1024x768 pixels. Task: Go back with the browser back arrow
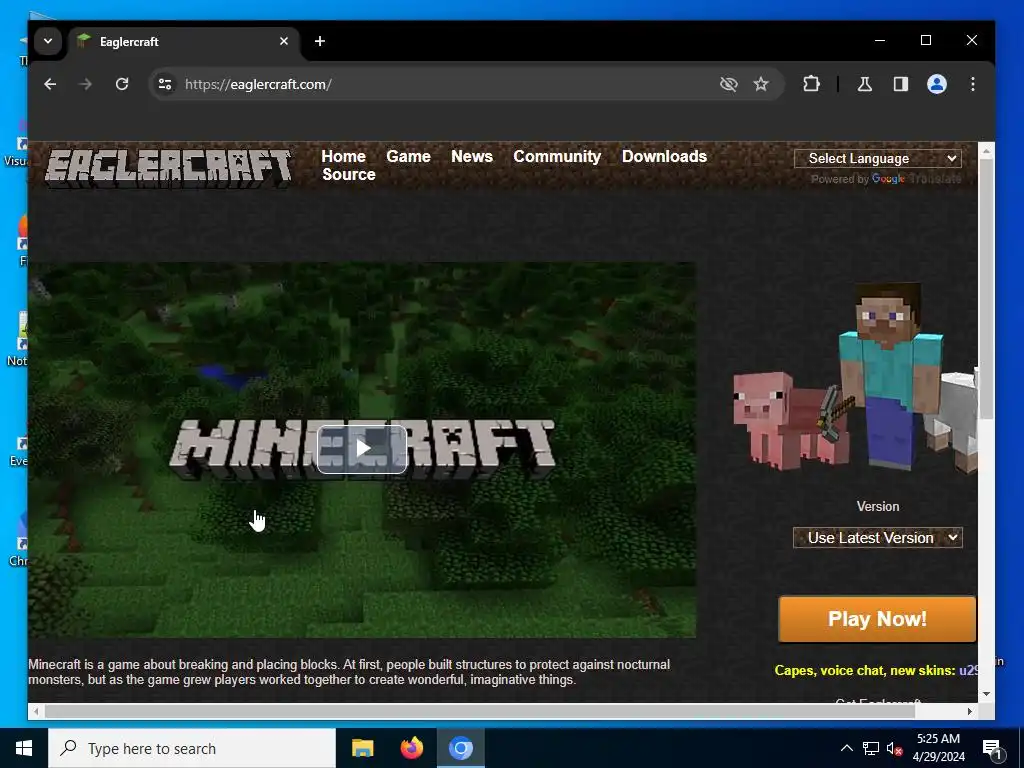[x=50, y=84]
